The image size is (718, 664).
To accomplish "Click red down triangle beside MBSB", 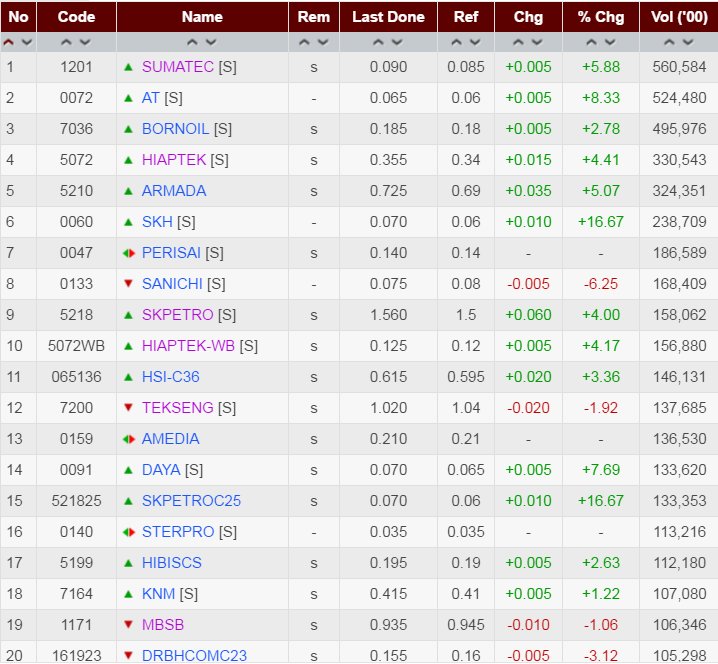I will [x=129, y=625].
